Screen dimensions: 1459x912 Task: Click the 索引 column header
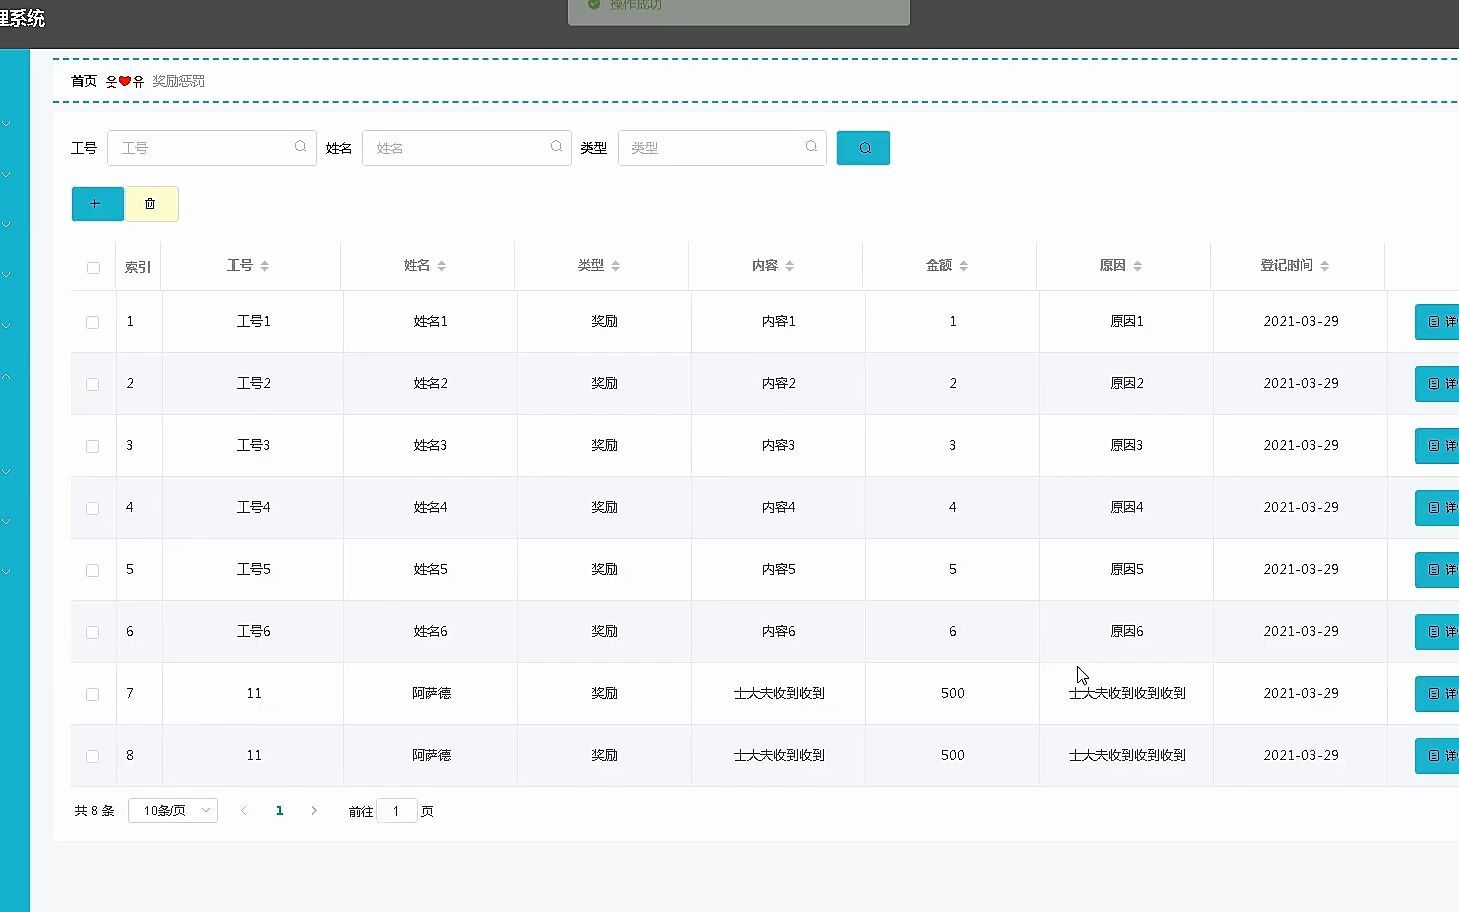(138, 267)
